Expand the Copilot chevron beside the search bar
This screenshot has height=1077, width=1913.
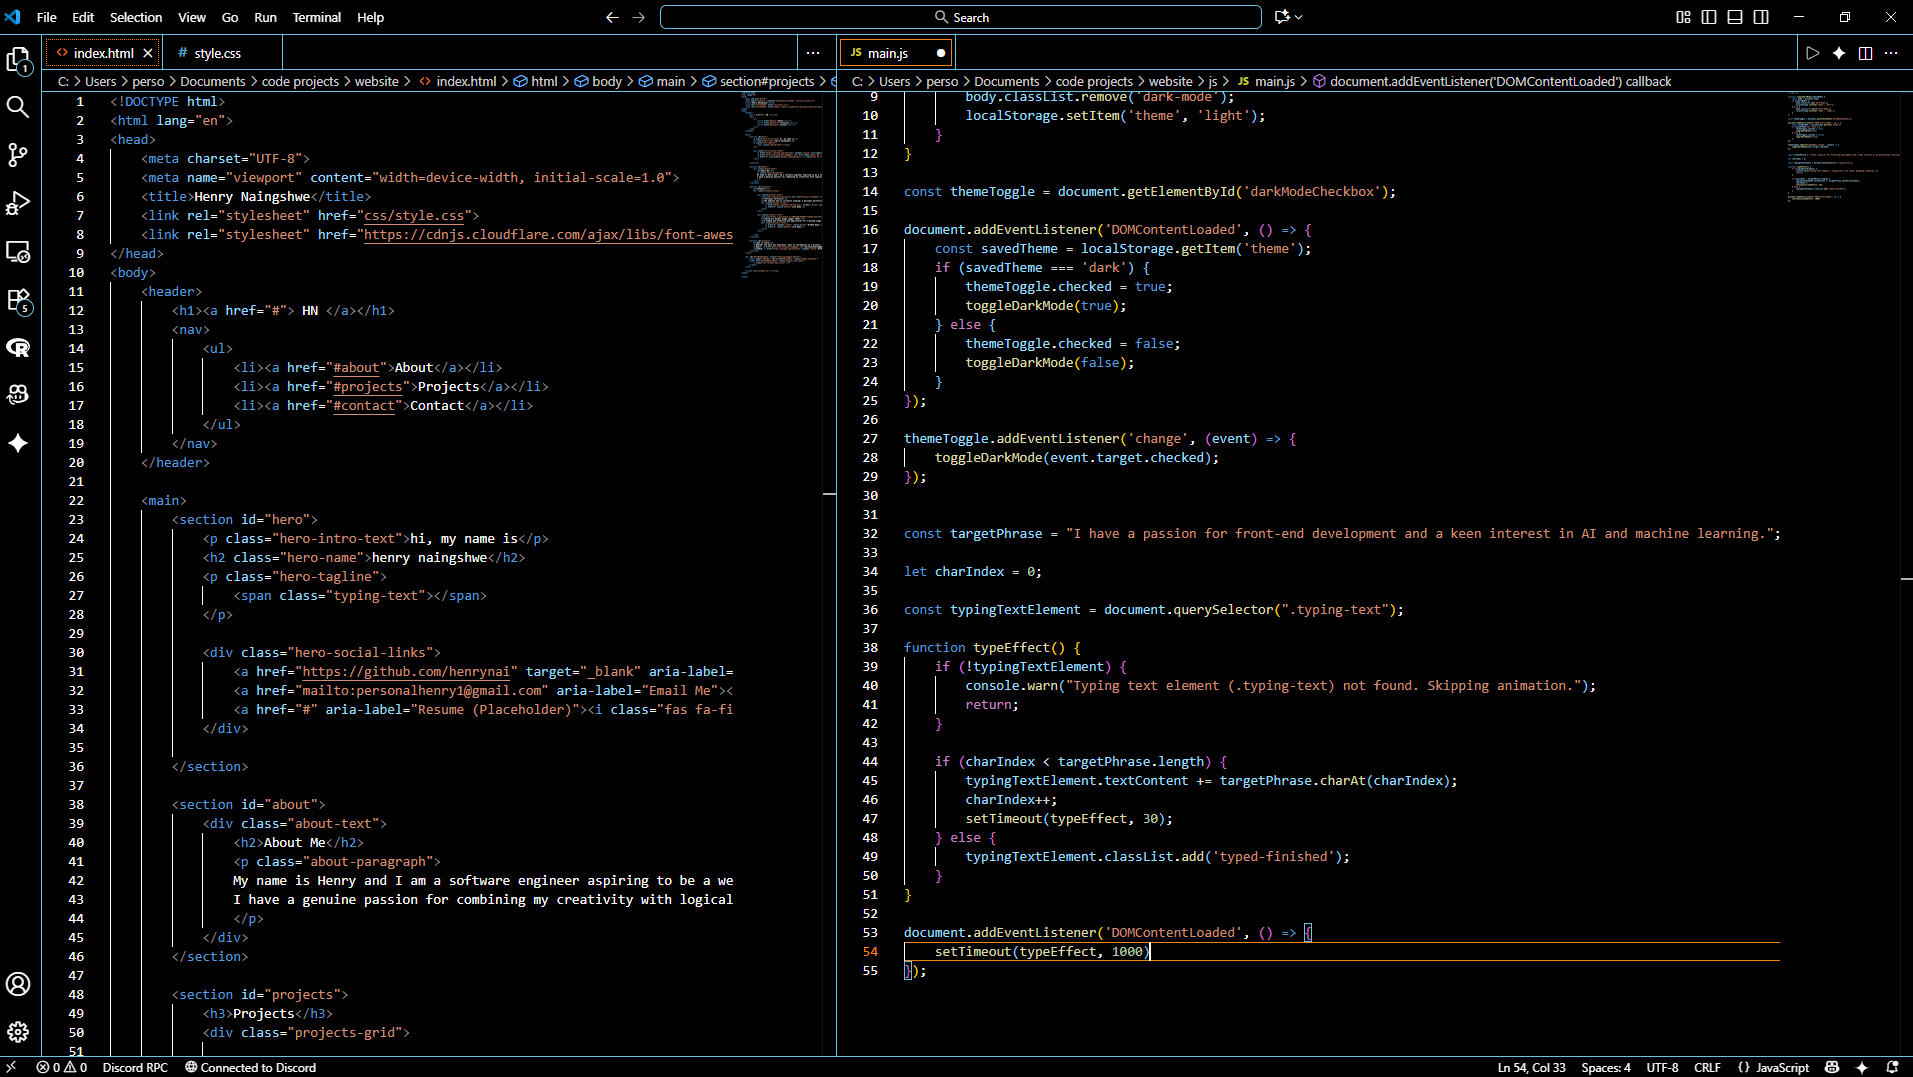pyautogui.click(x=1299, y=17)
